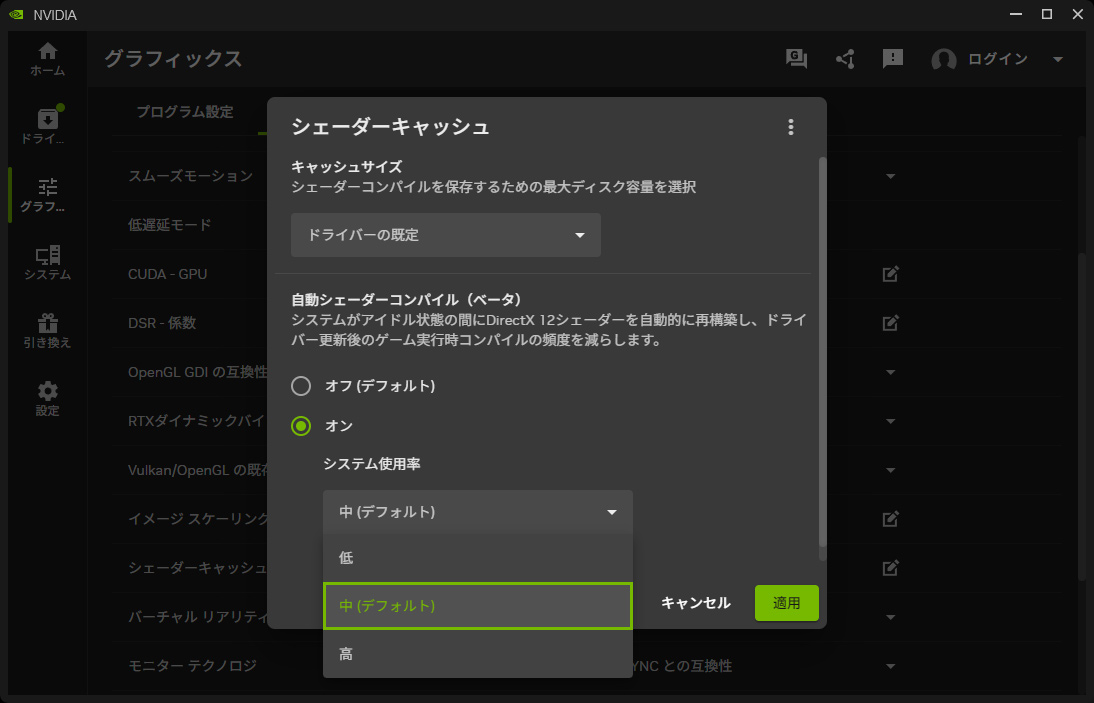Select the オン radio button
The width and height of the screenshot is (1094, 703).
[x=301, y=426]
